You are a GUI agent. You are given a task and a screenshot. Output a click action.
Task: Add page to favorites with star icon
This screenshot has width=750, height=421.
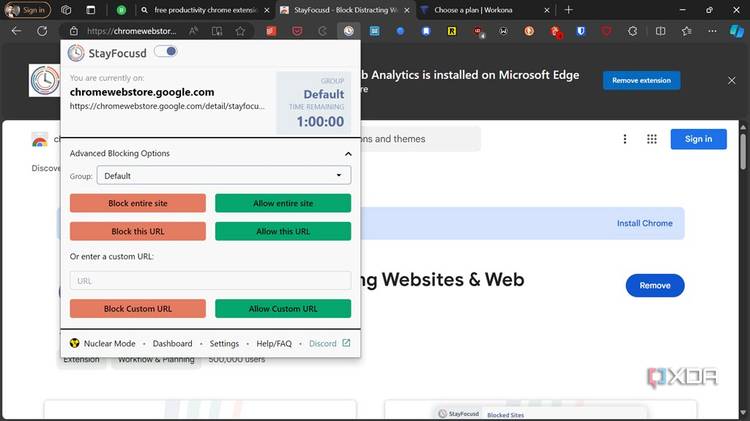coord(240,31)
